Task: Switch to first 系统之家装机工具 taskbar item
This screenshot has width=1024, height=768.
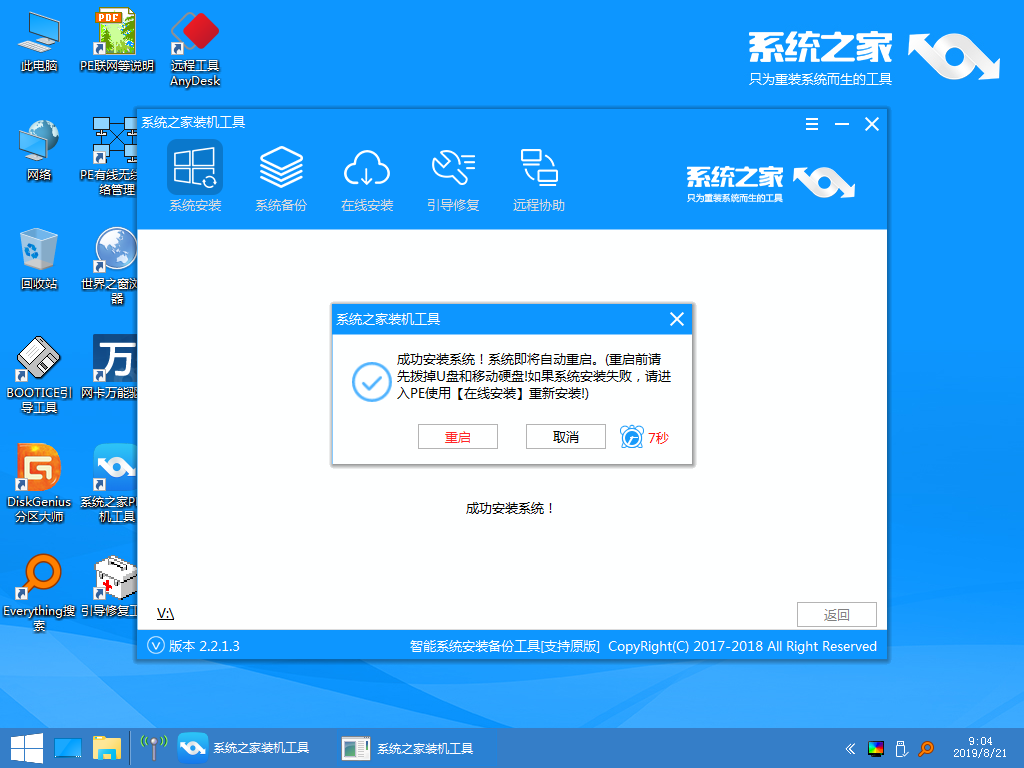Action: [244, 748]
